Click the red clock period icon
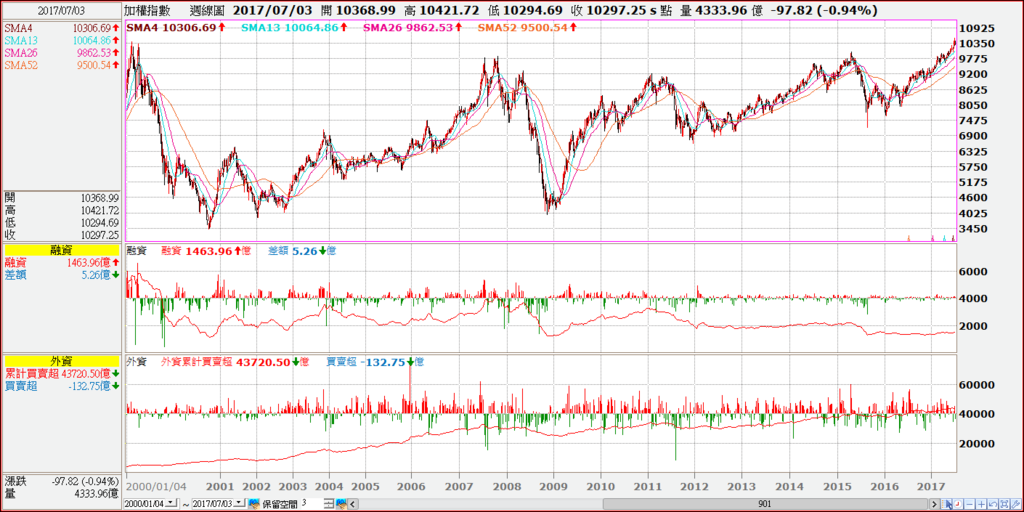 click(x=958, y=504)
